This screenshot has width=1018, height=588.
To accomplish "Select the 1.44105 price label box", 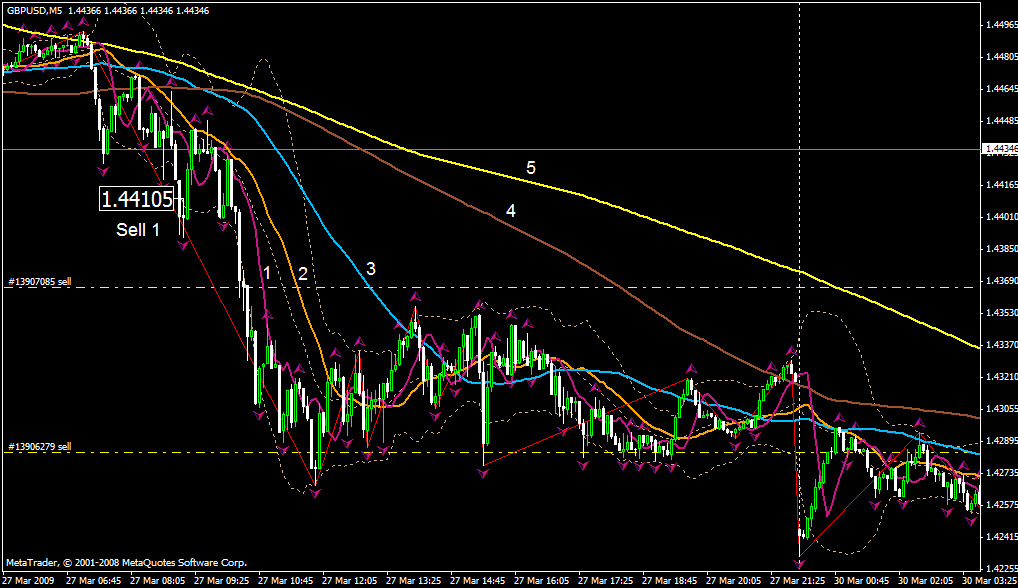I will point(144,198).
